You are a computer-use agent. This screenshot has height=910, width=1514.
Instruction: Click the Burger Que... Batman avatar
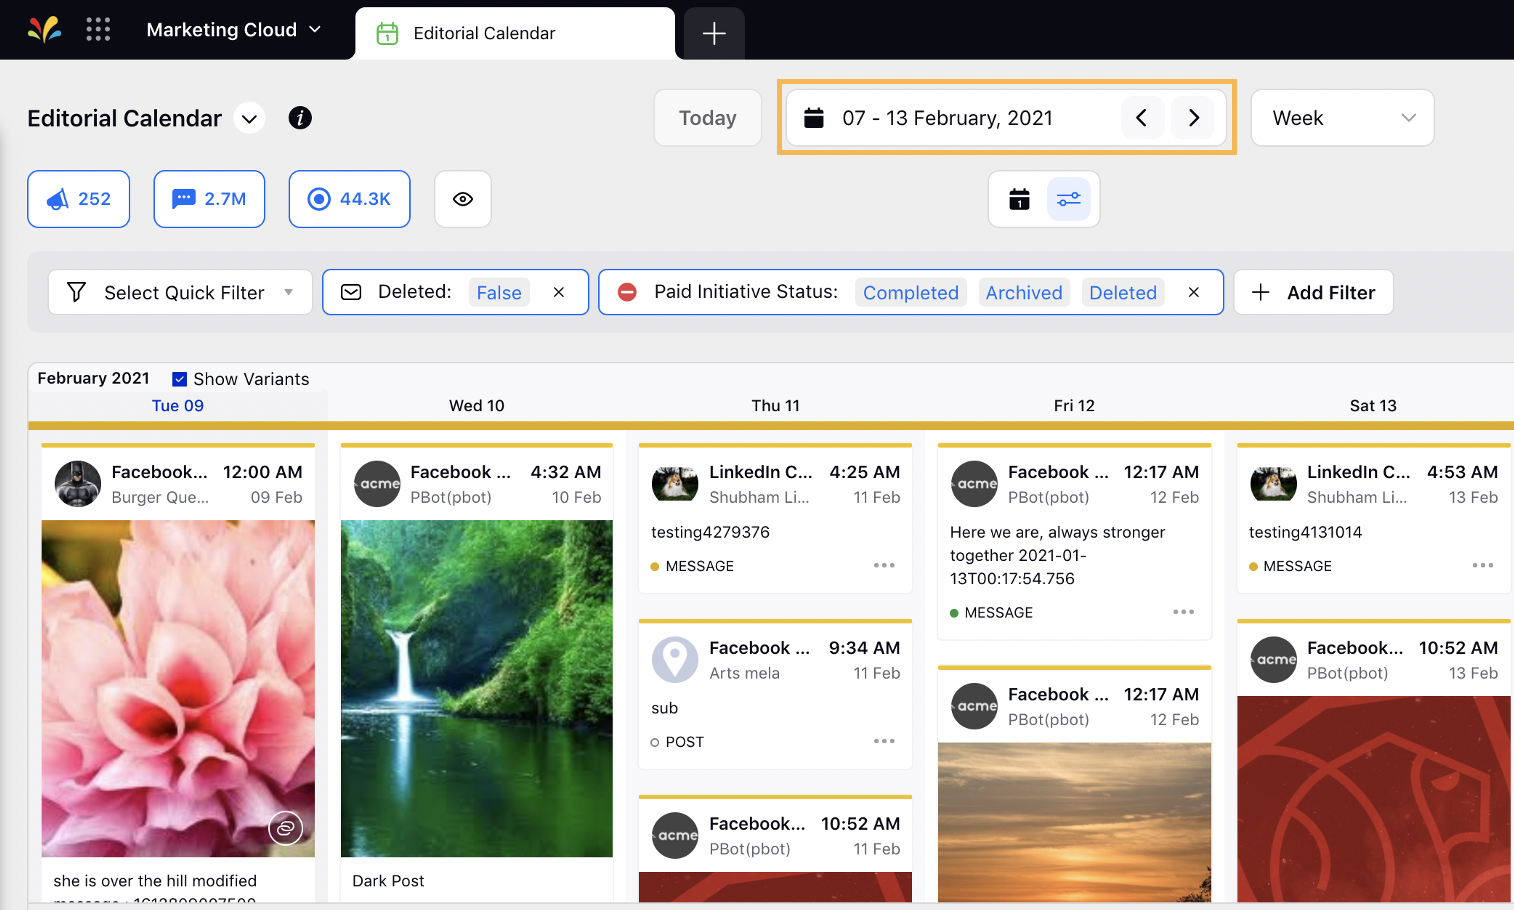point(78,484)
